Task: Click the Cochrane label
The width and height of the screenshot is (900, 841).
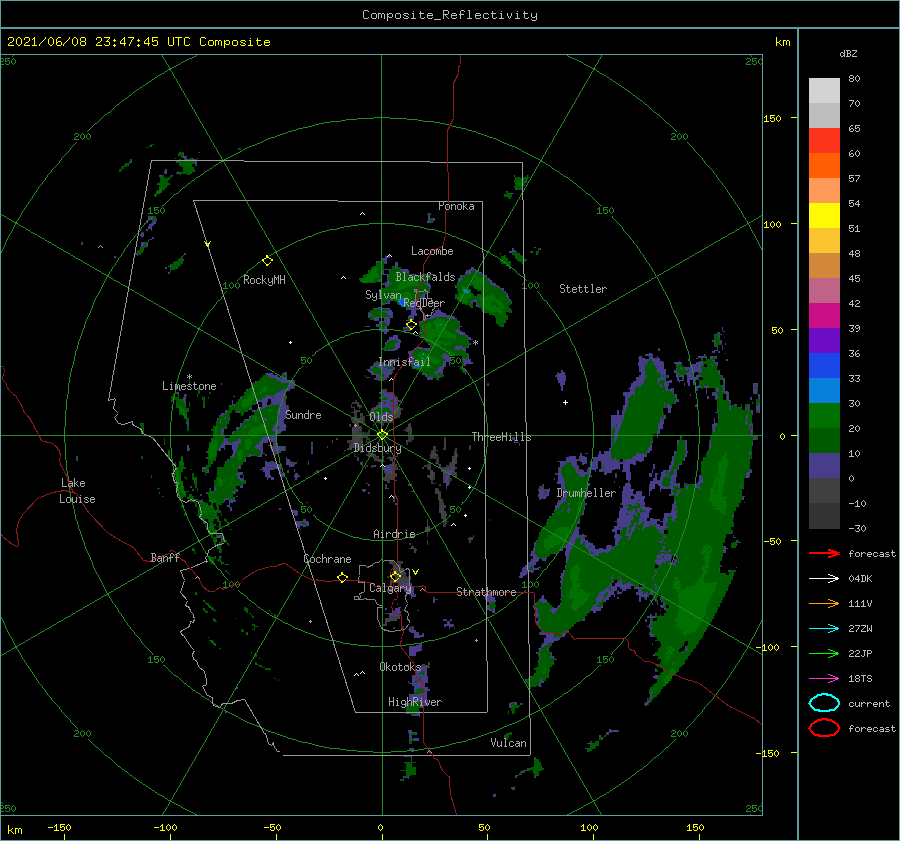Action: [x=327, y=559]
